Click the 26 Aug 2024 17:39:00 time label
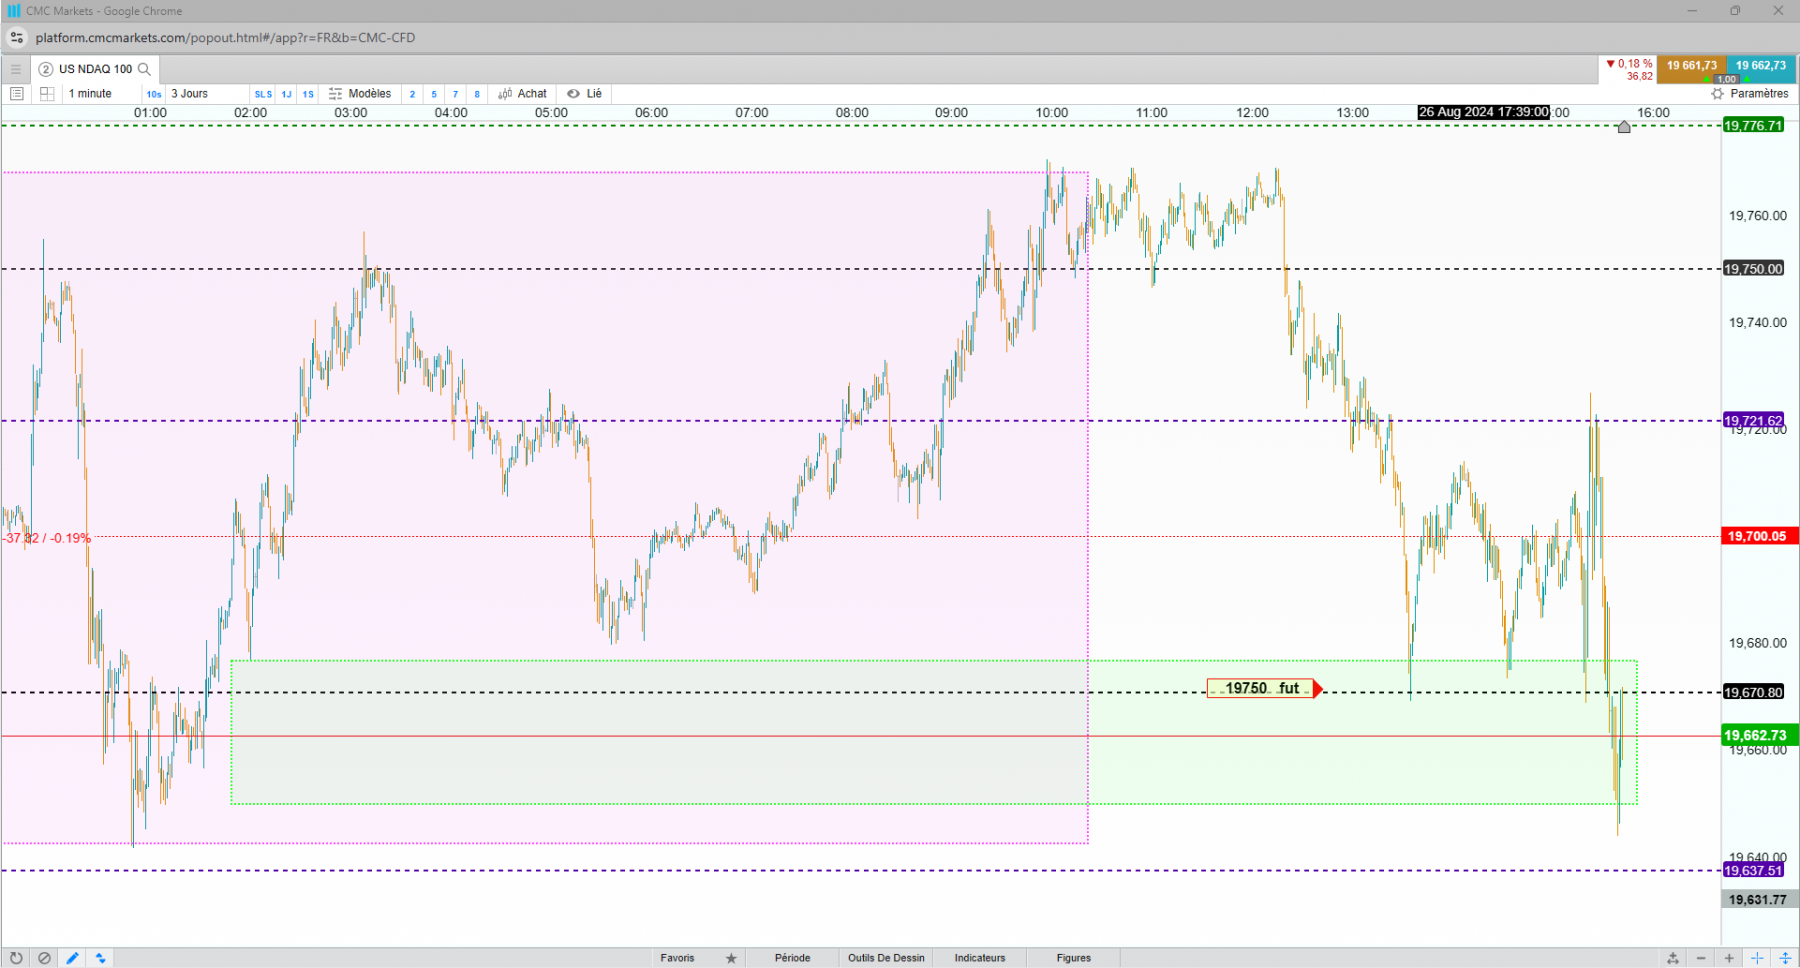Viewport: 1800px width, 968px height. pyautogui.click(x=1484, y=112)
